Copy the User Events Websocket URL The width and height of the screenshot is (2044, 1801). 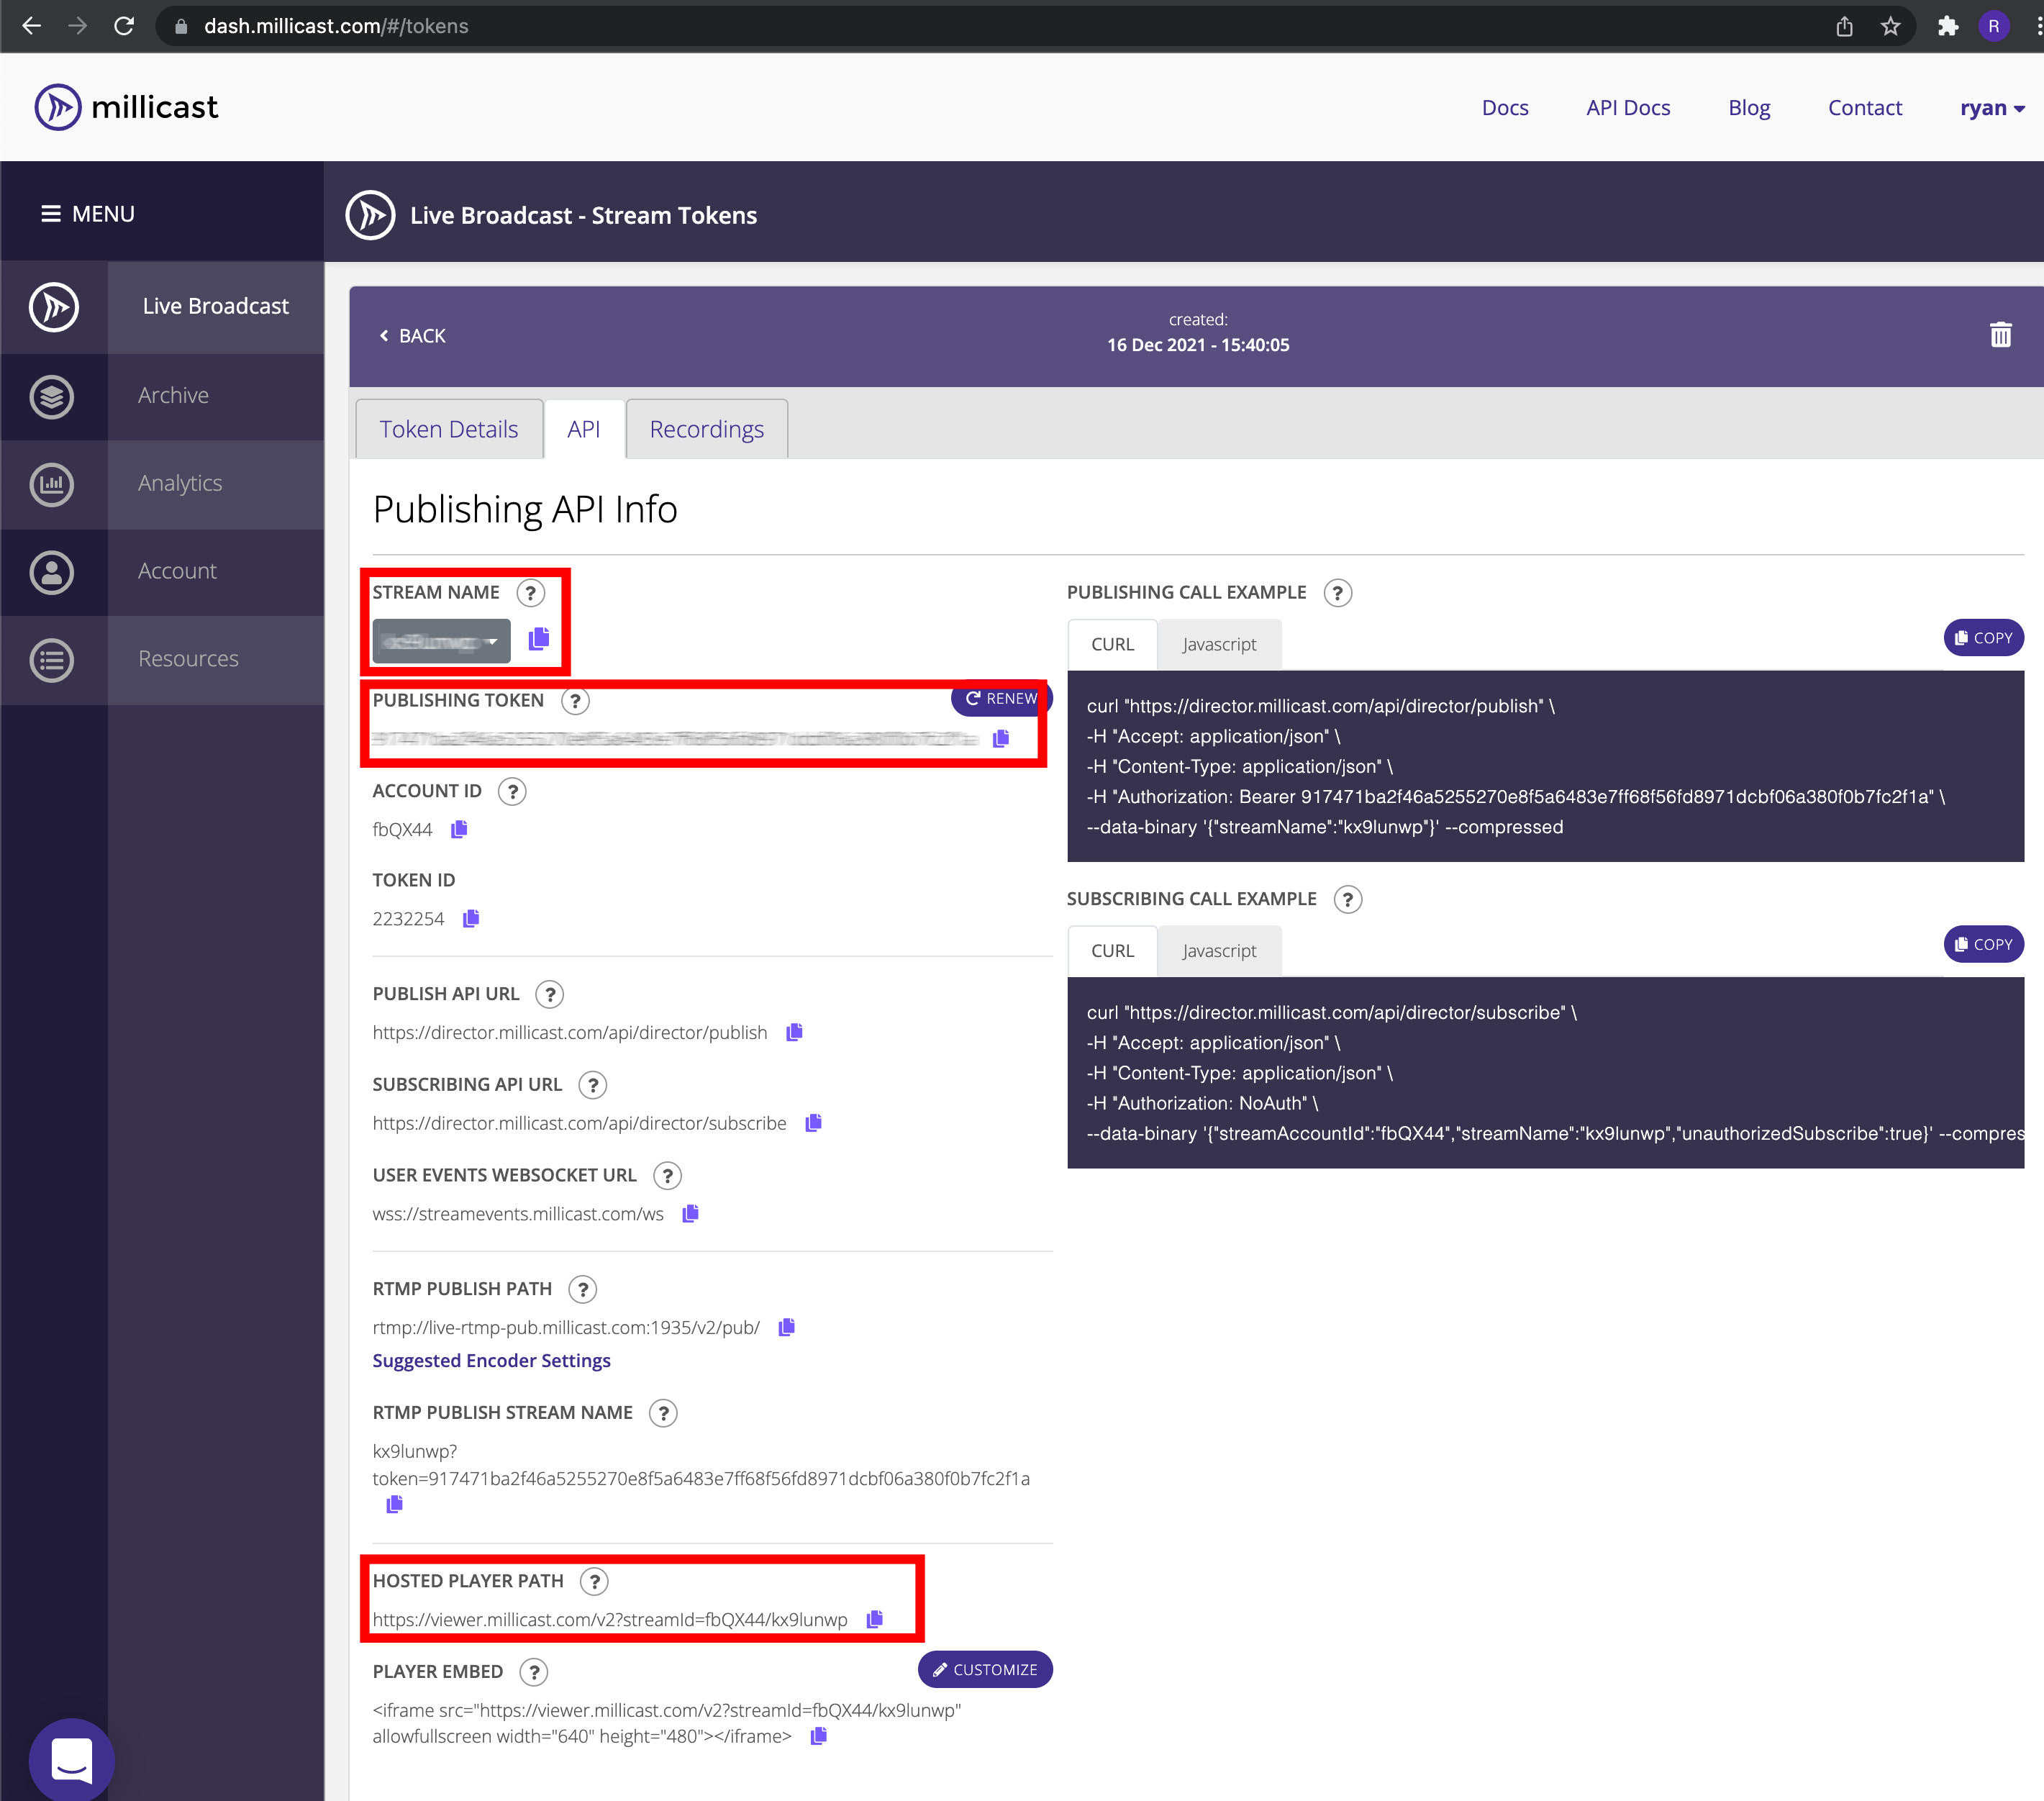point(690,1213)
